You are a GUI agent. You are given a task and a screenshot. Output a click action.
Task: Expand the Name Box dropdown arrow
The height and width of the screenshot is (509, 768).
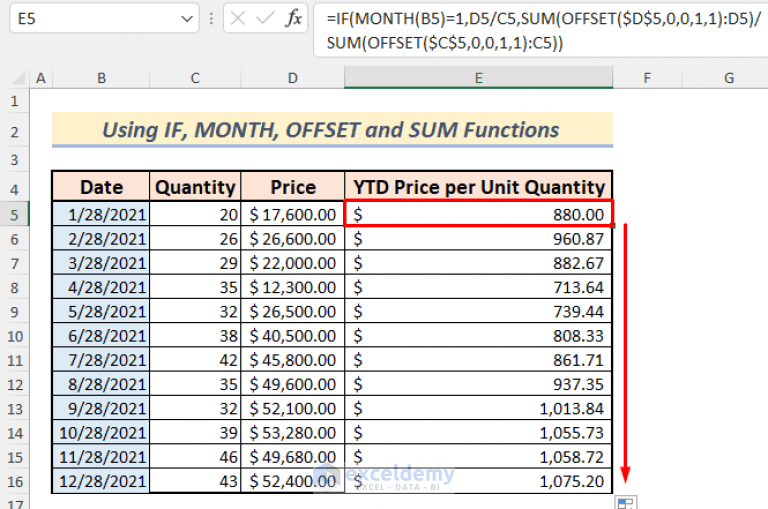point(187,19)
